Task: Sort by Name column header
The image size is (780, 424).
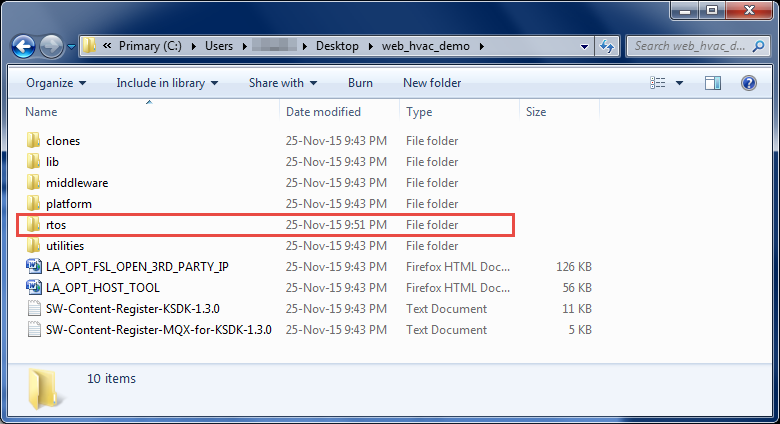Action: [x=41, y=112]
